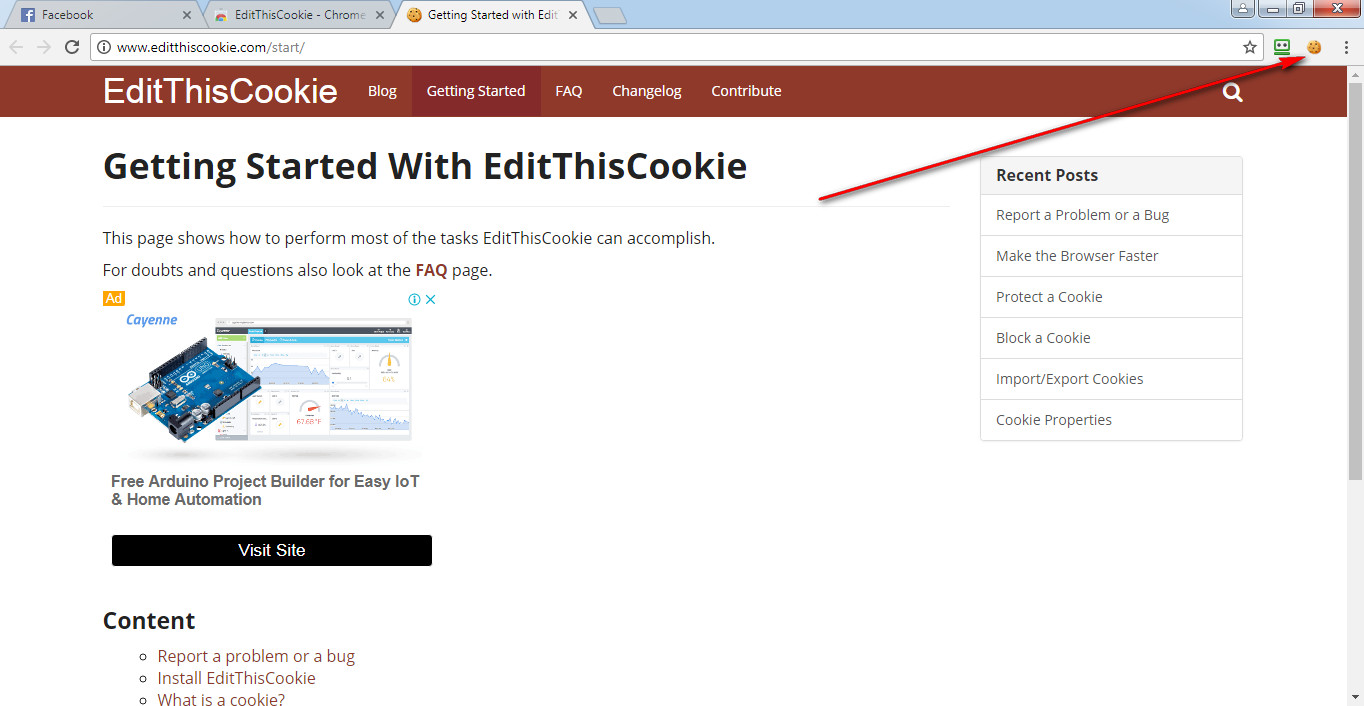
Task: Open the Blog nav item
Action: 382,91
